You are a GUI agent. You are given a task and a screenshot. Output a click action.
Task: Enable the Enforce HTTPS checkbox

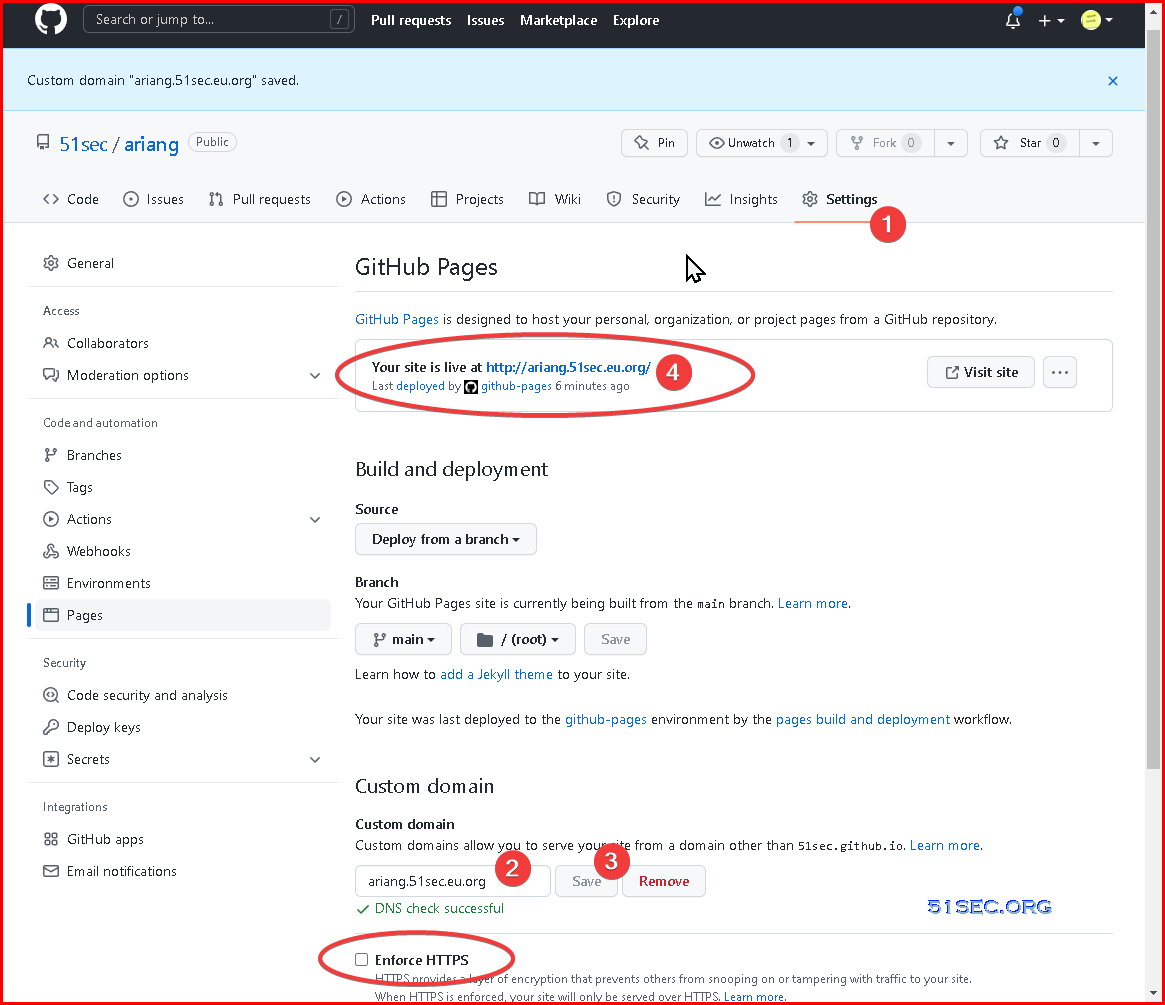[362, 960]
